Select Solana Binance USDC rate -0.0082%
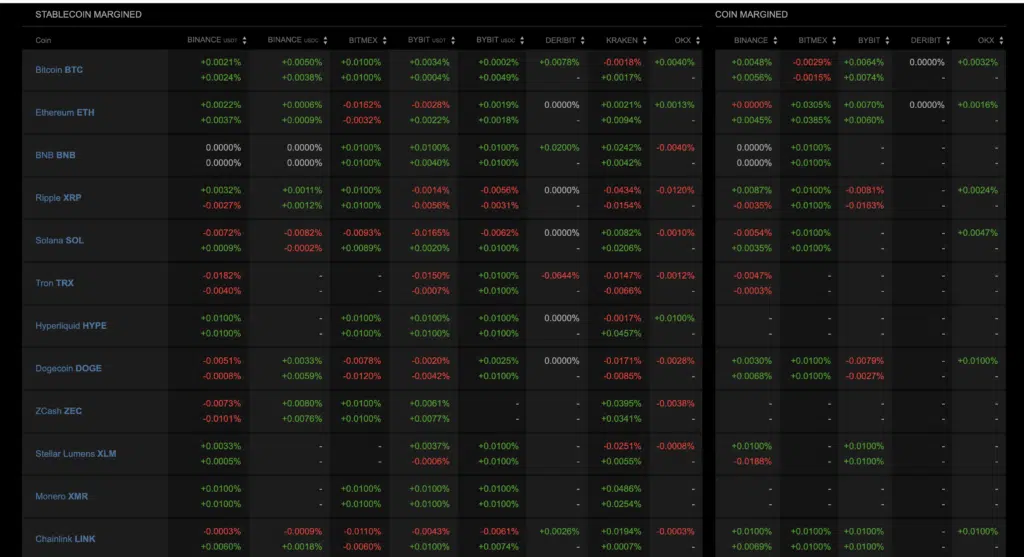 (303, 232)
